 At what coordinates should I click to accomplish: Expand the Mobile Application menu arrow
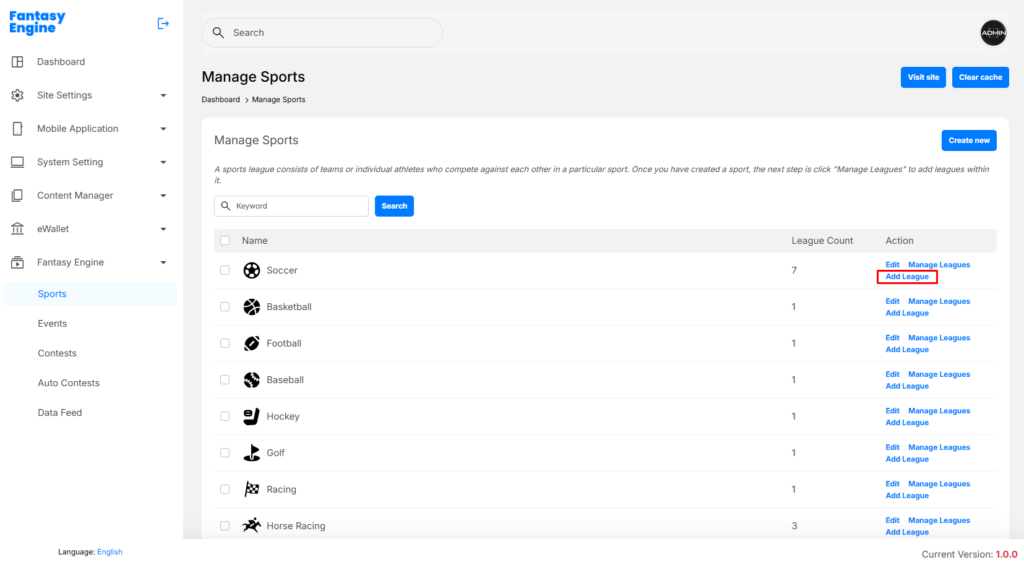click(163, 129)
